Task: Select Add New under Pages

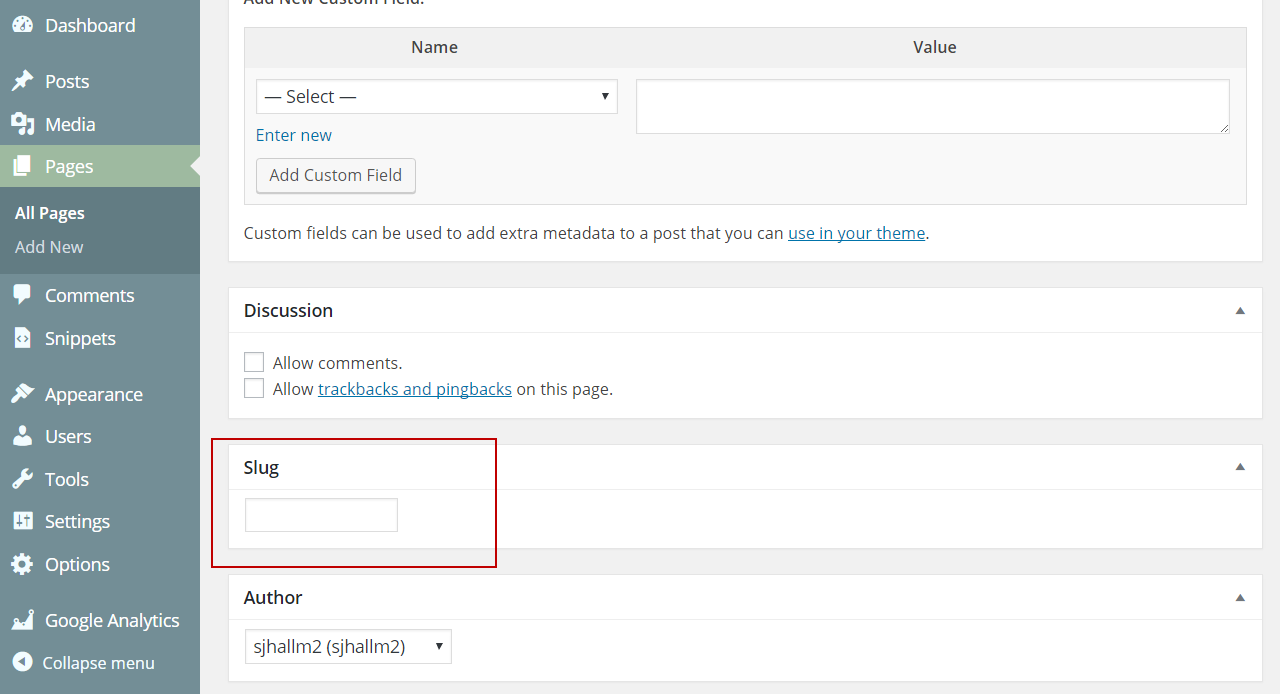Action: 49,247
